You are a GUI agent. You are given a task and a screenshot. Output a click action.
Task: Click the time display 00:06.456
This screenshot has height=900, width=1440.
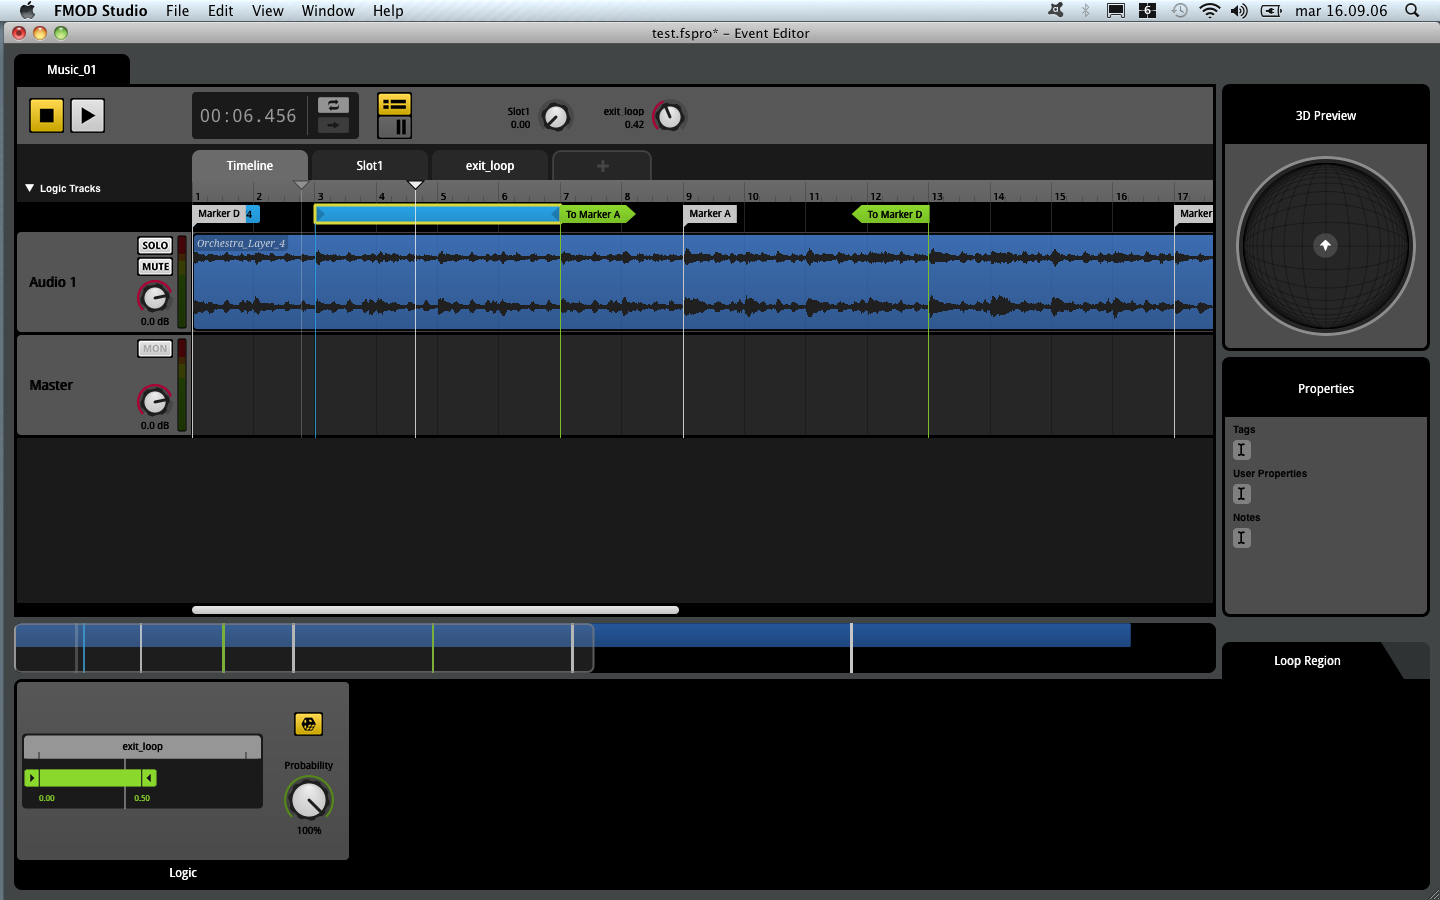(248, 116)
